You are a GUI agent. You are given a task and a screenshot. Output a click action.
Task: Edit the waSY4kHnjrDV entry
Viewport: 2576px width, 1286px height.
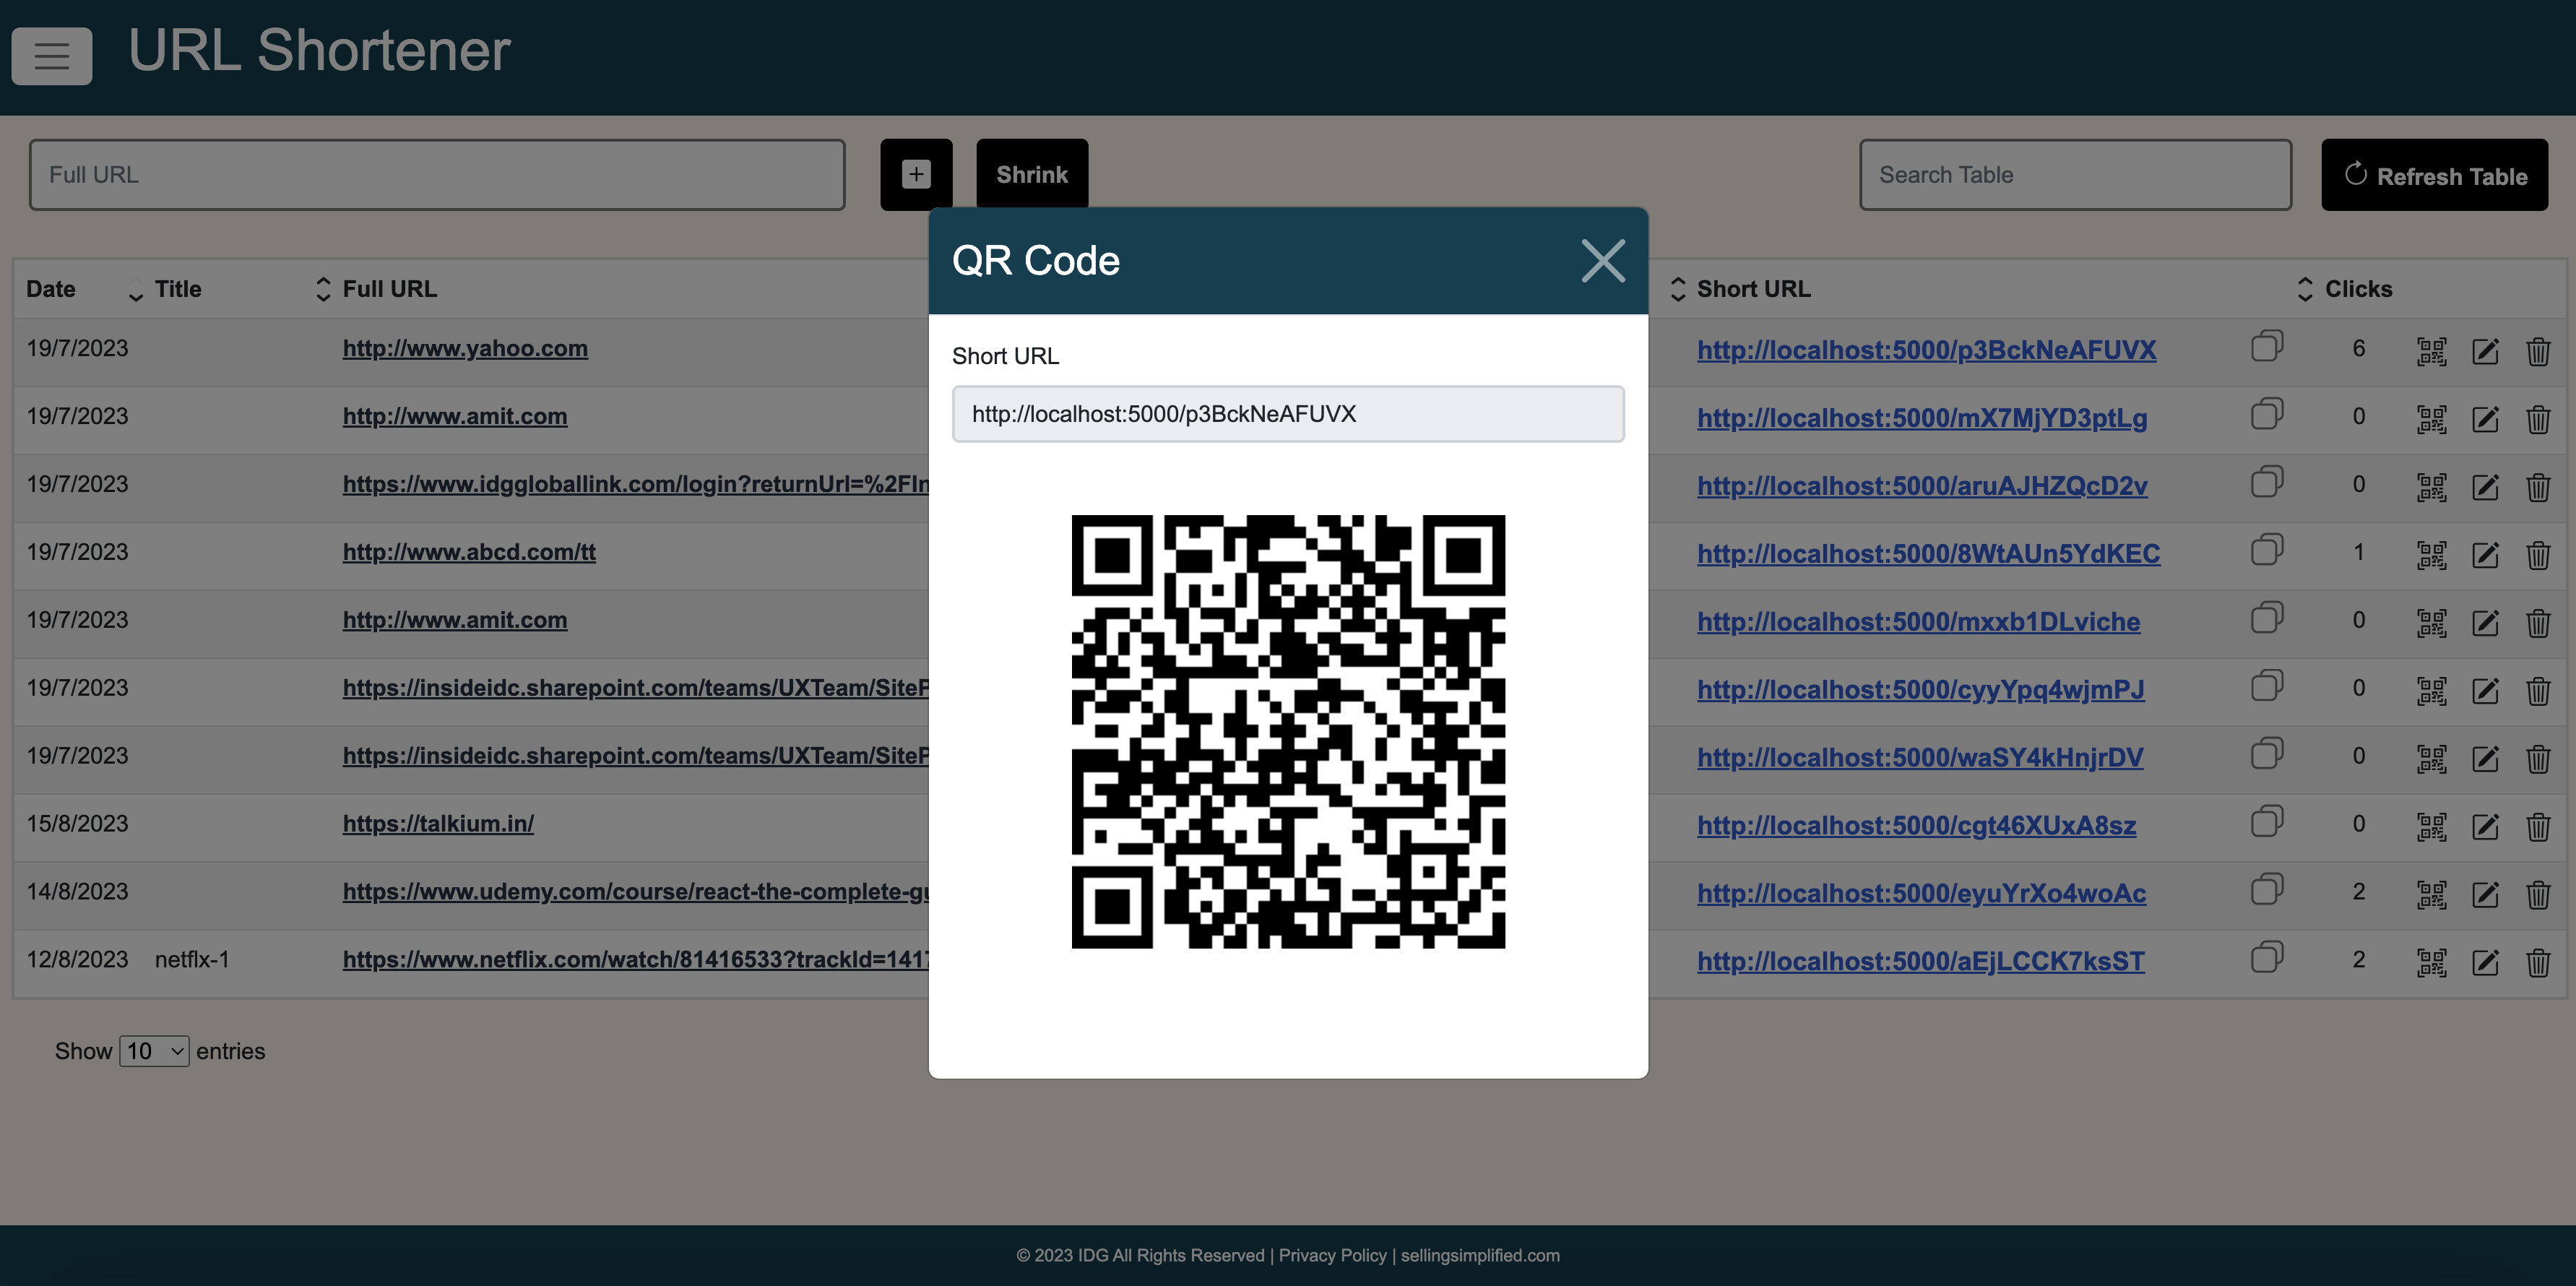(x=2485, y=759)
